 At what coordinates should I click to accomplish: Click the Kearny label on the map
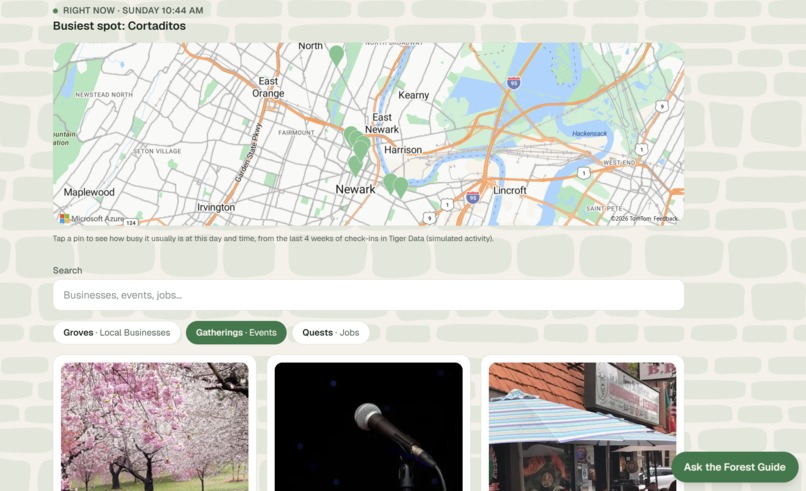point(413,95)
